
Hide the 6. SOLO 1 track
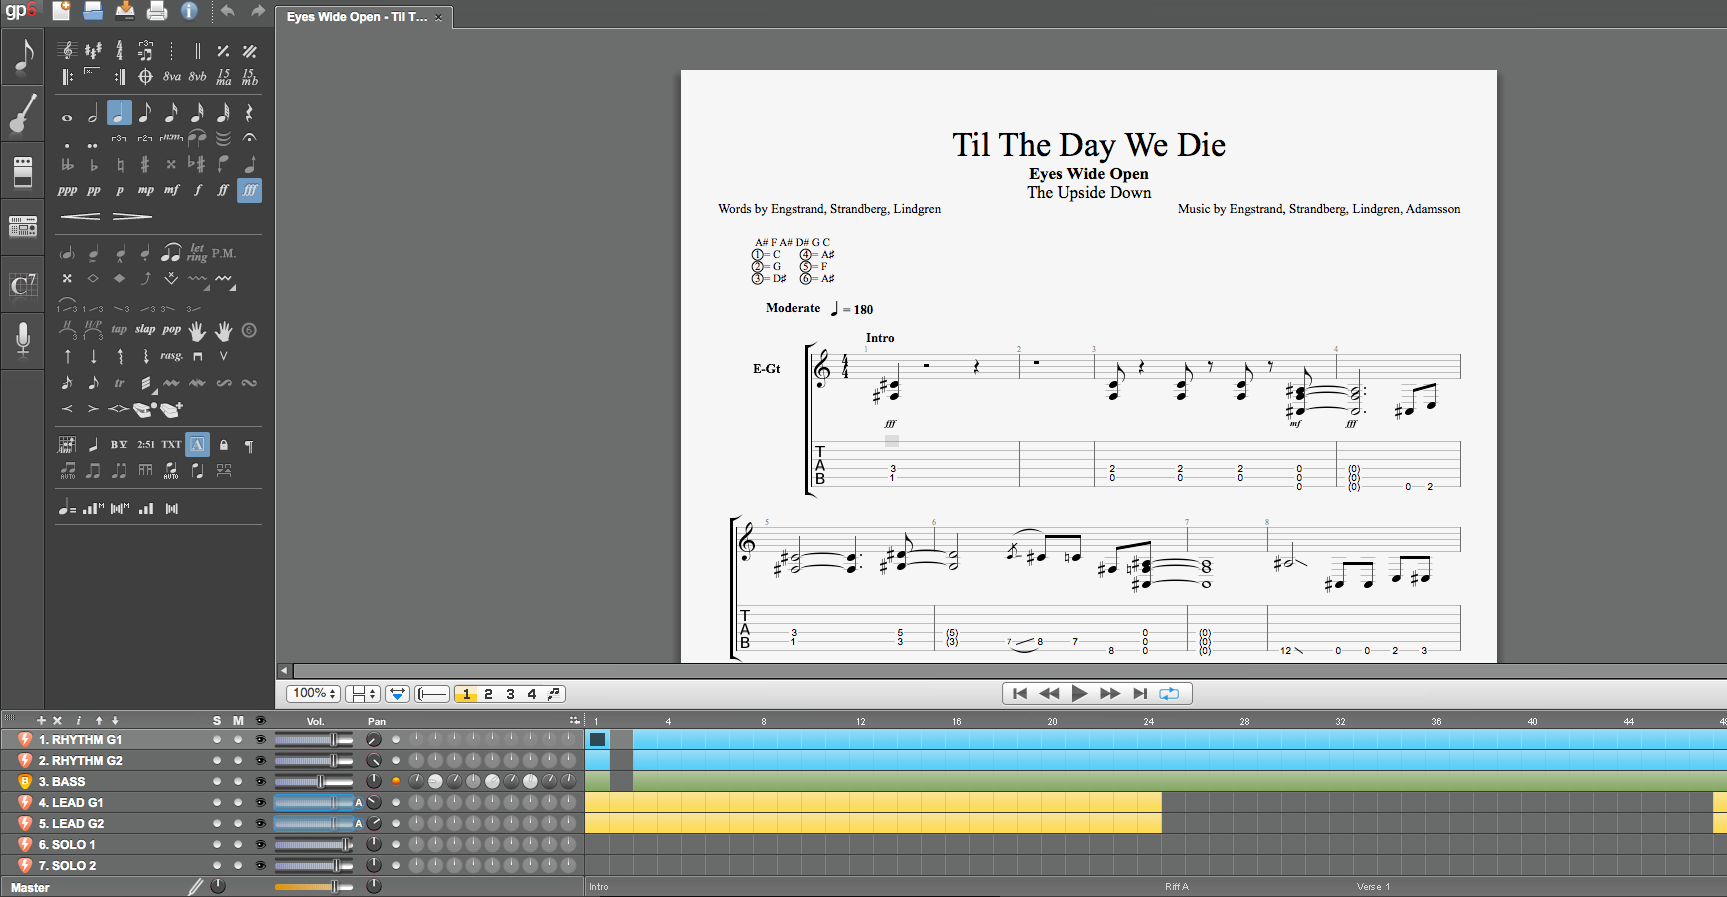(x=261, y=845)
